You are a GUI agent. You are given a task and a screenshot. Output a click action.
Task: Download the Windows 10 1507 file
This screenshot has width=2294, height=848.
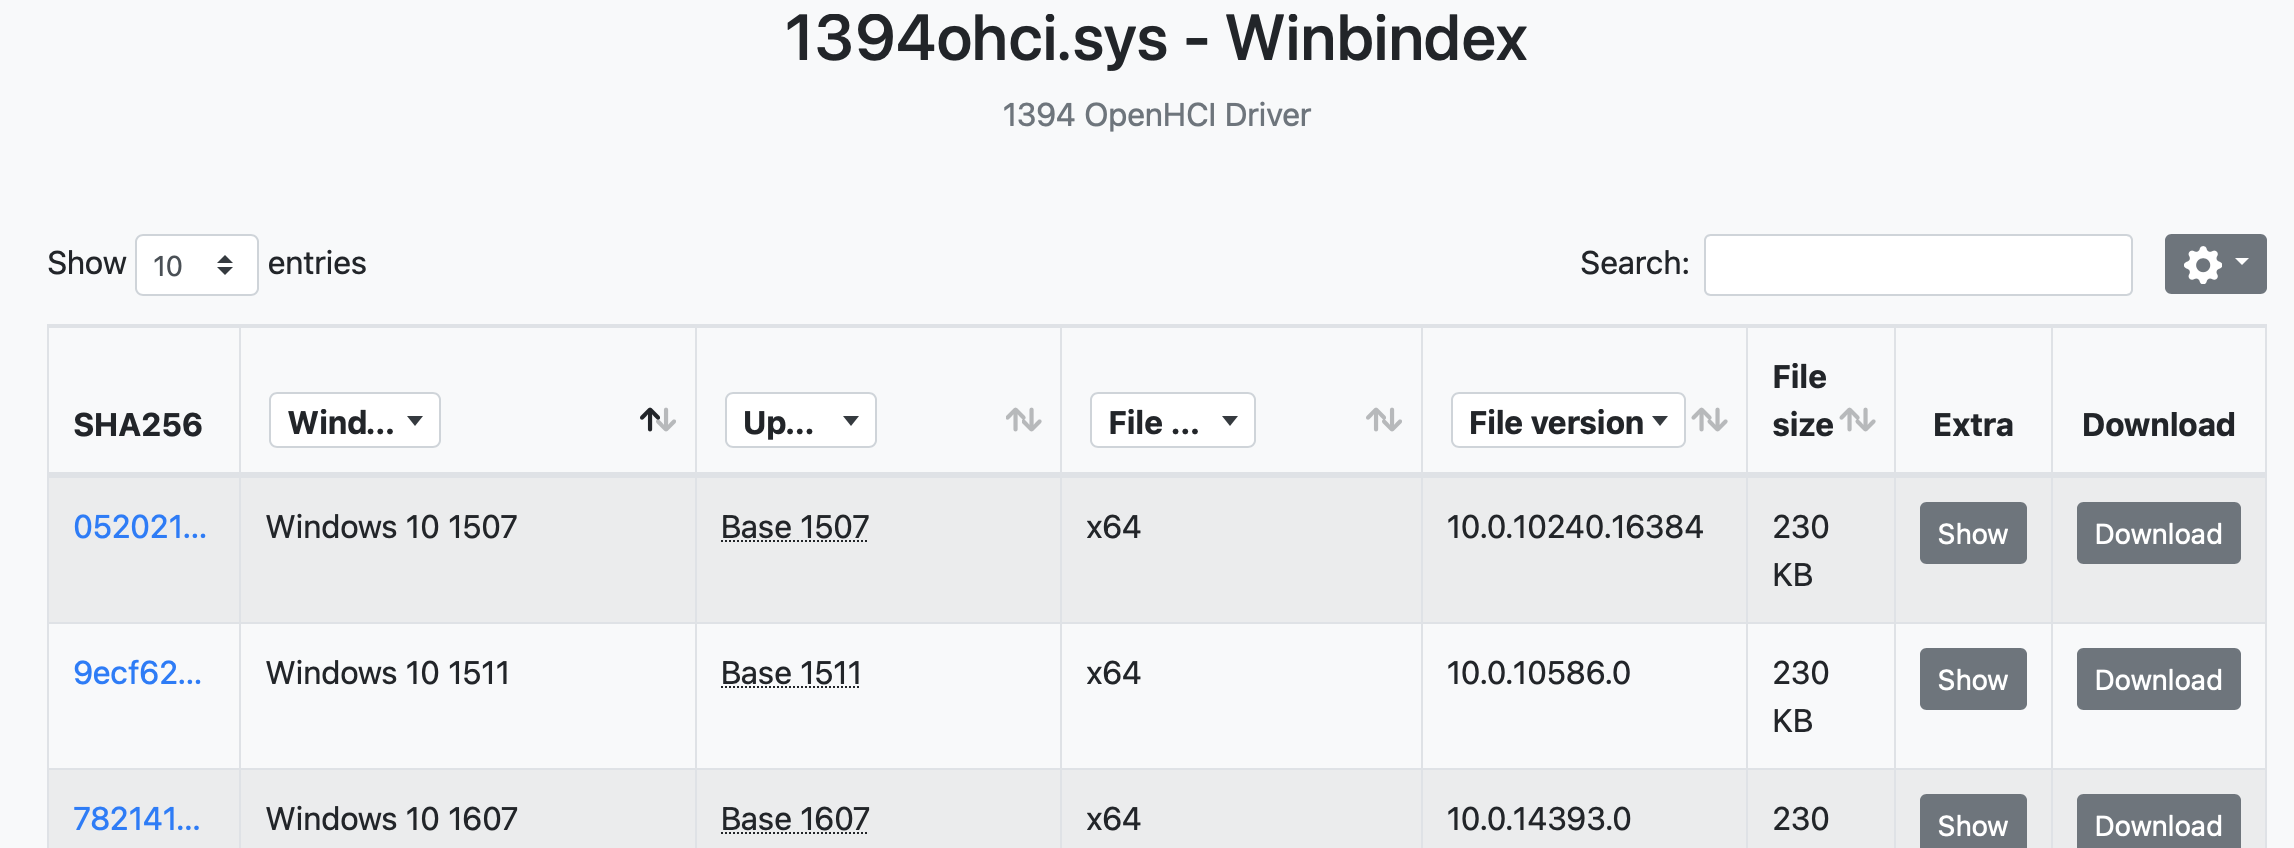click(2159, 533)
